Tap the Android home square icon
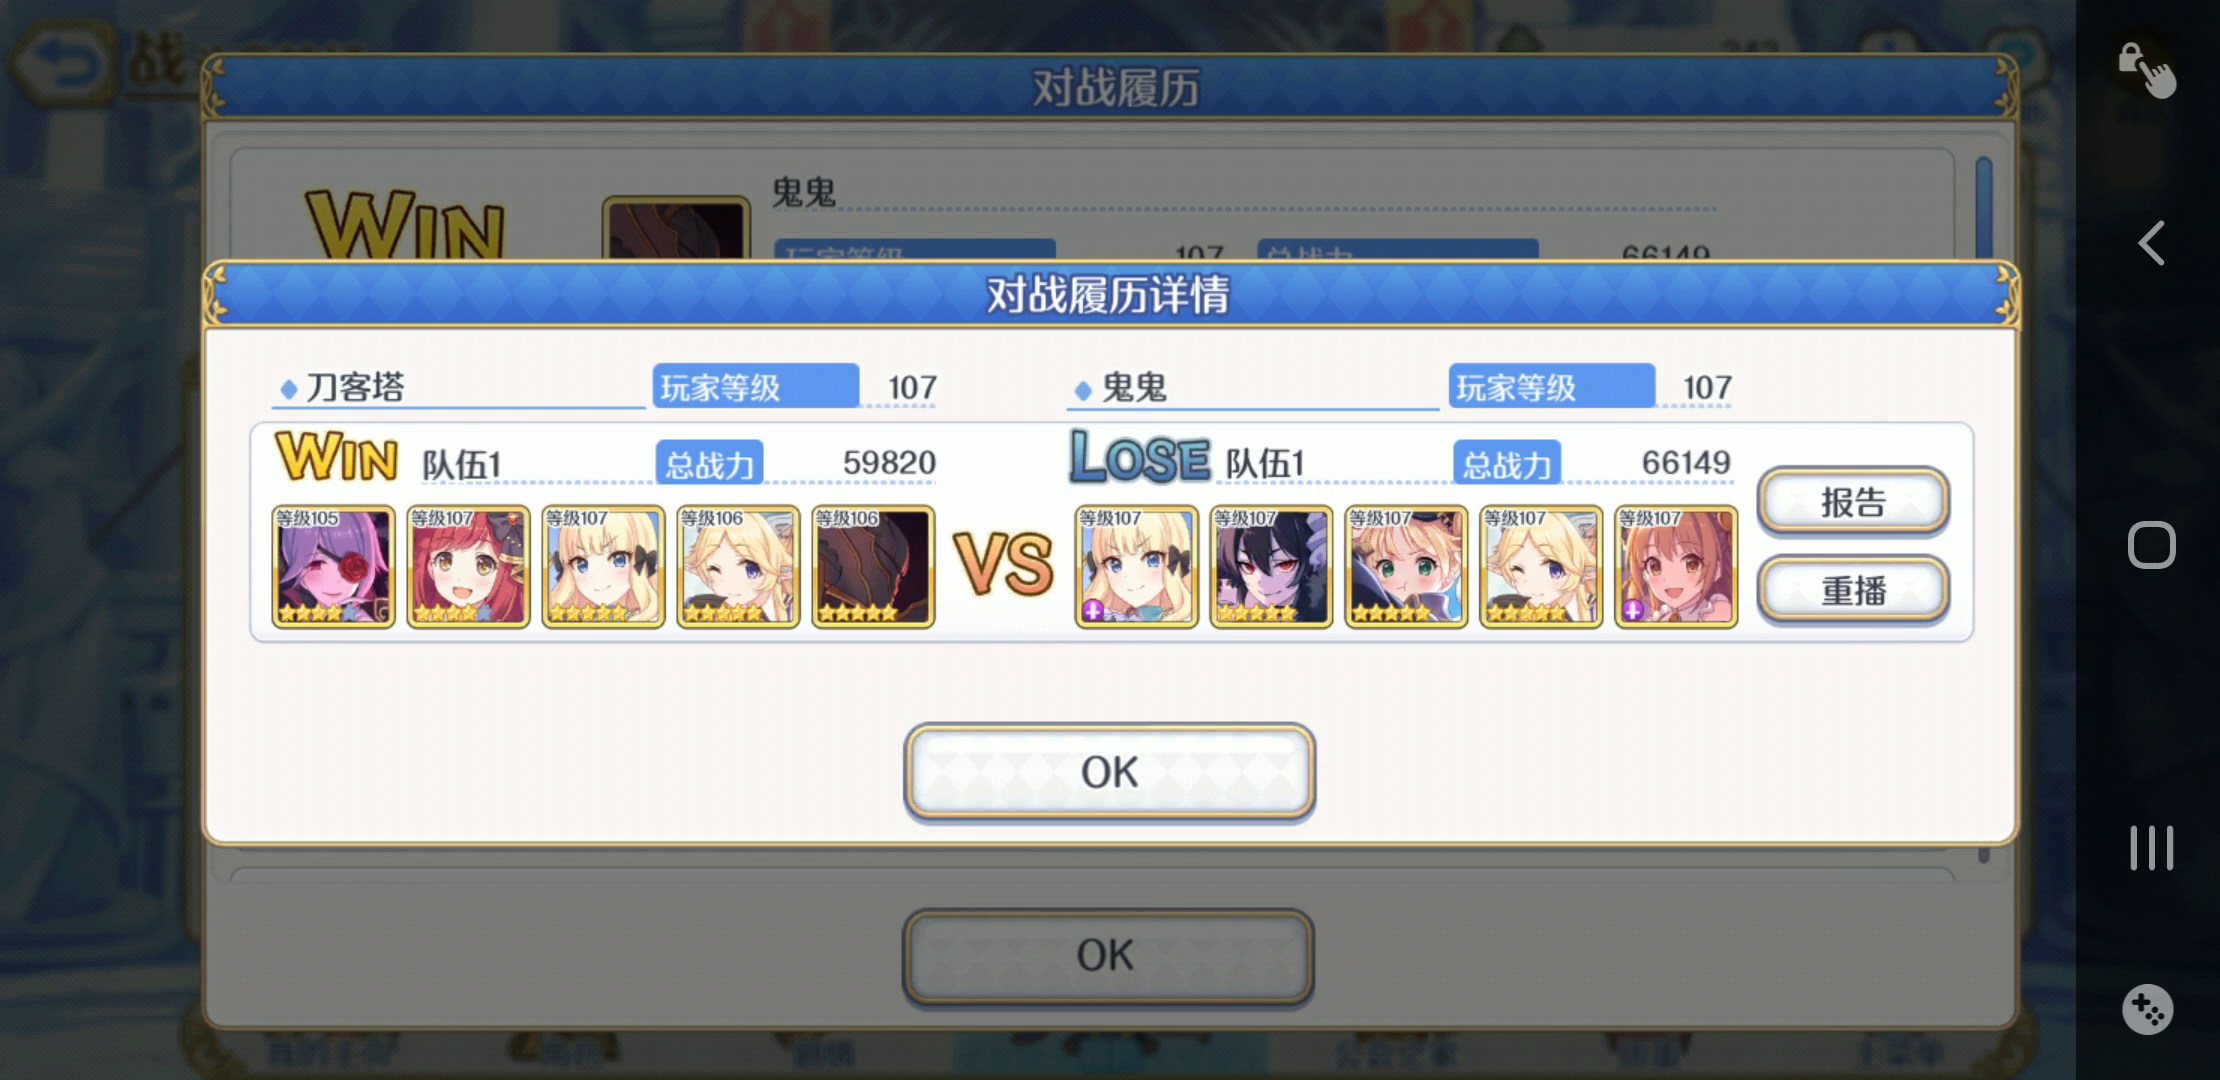 pyautogui.click(x=2152, y=545)
